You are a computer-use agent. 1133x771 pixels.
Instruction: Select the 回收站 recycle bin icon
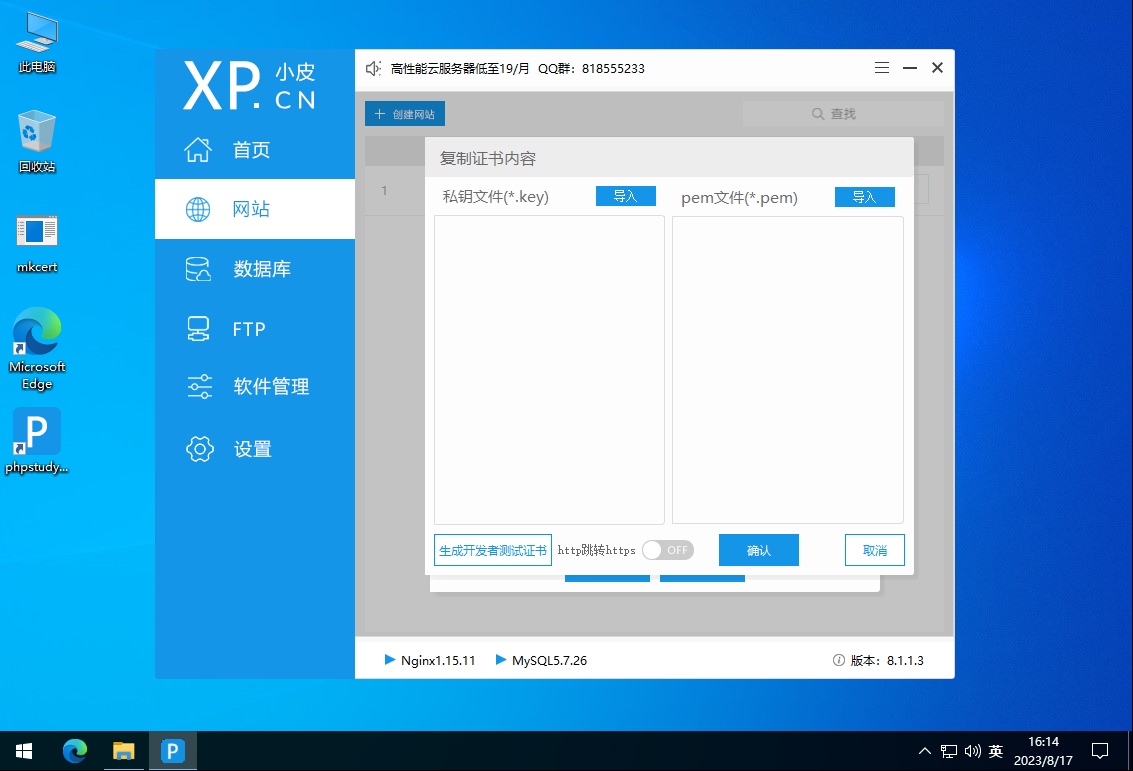pos(37,142)
